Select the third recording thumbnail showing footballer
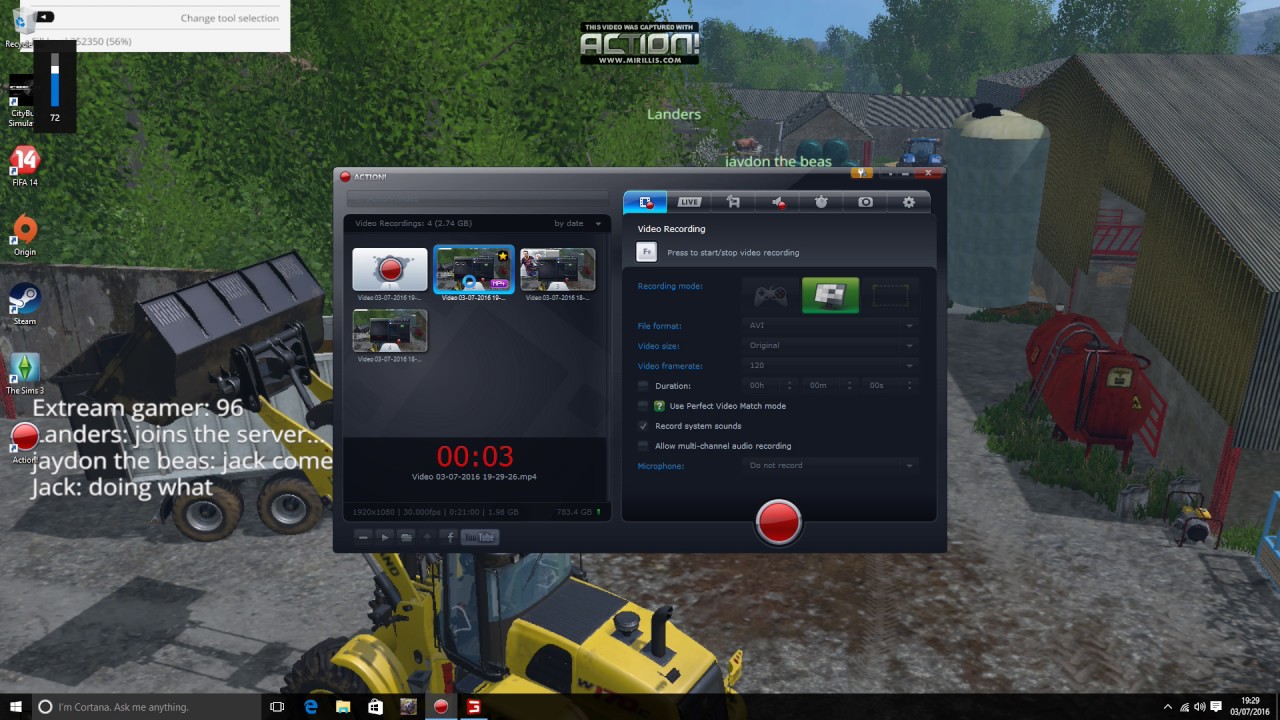The width and height of the screenshot is (1280, 720). [x=558, y=270]
